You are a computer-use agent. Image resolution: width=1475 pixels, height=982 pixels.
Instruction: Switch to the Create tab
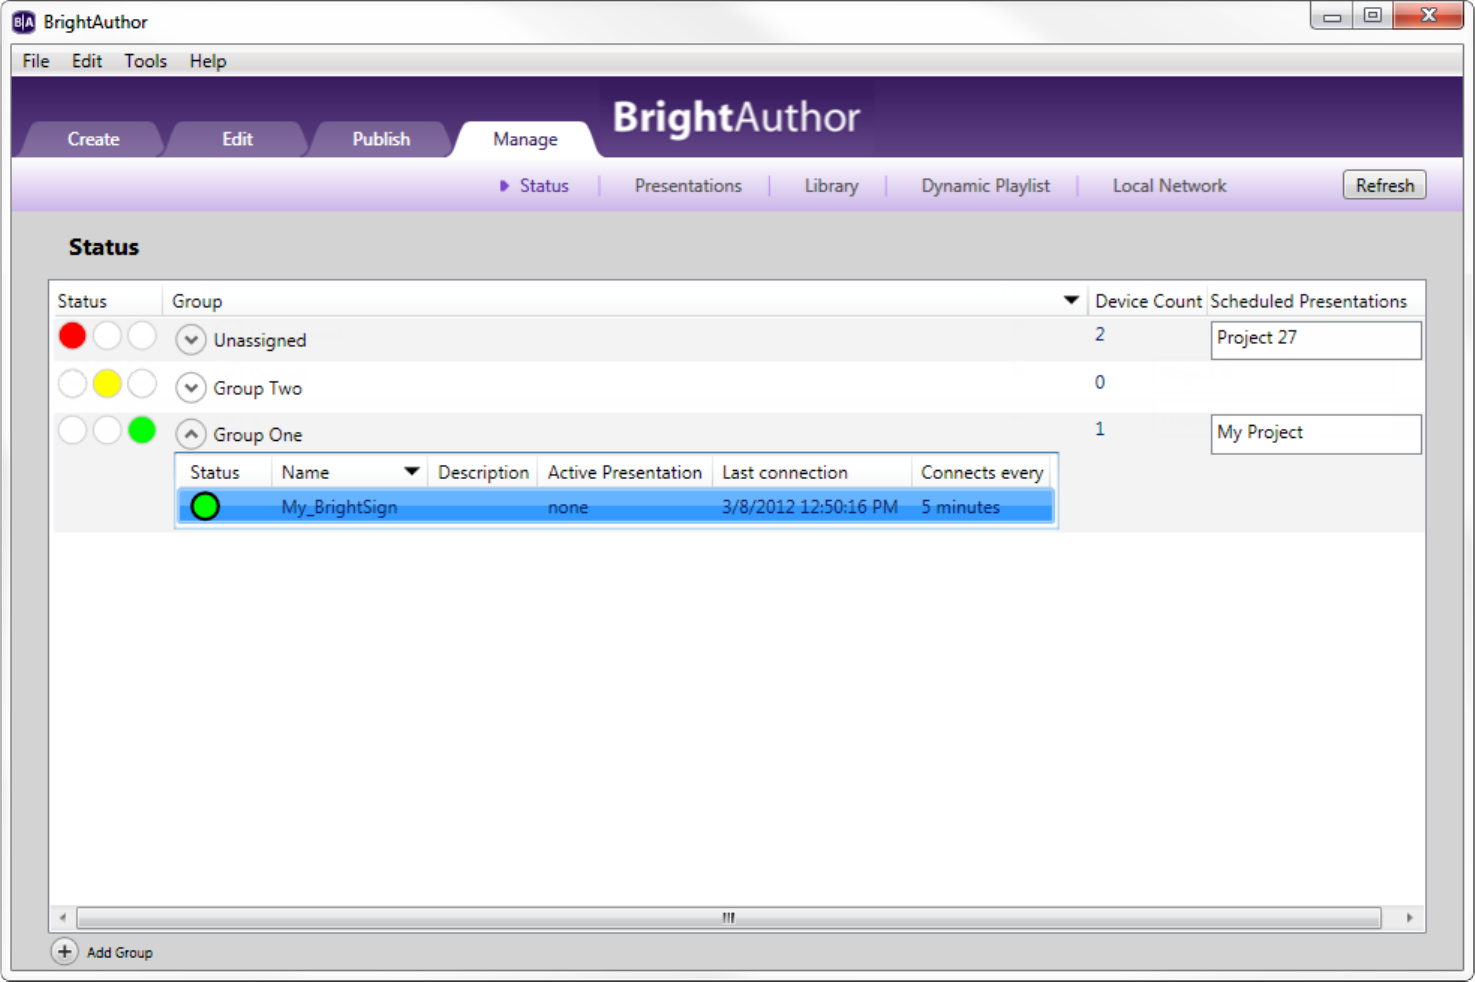[x=93, y=139]
